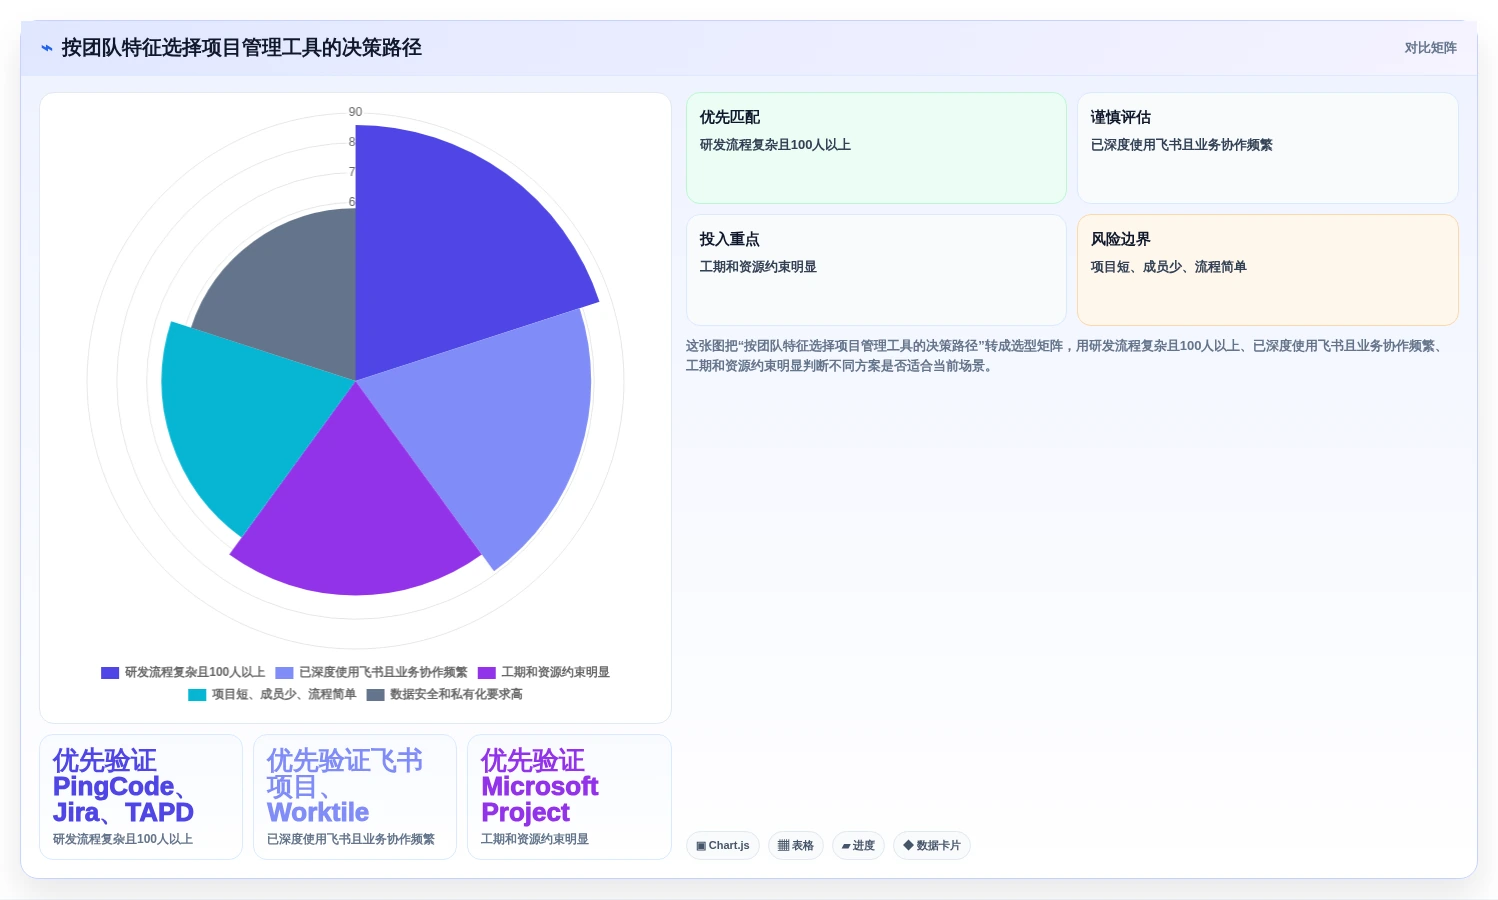Toggle the 项目短、成员少、流程简单 legend swatch
The image size is (1498, 900).
pos(197,695)
